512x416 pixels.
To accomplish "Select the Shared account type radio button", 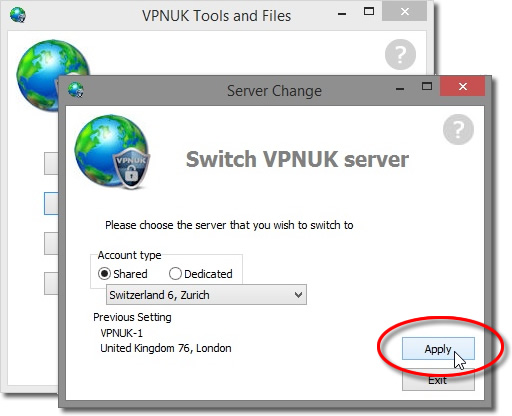I will click(x=104, y=274).
